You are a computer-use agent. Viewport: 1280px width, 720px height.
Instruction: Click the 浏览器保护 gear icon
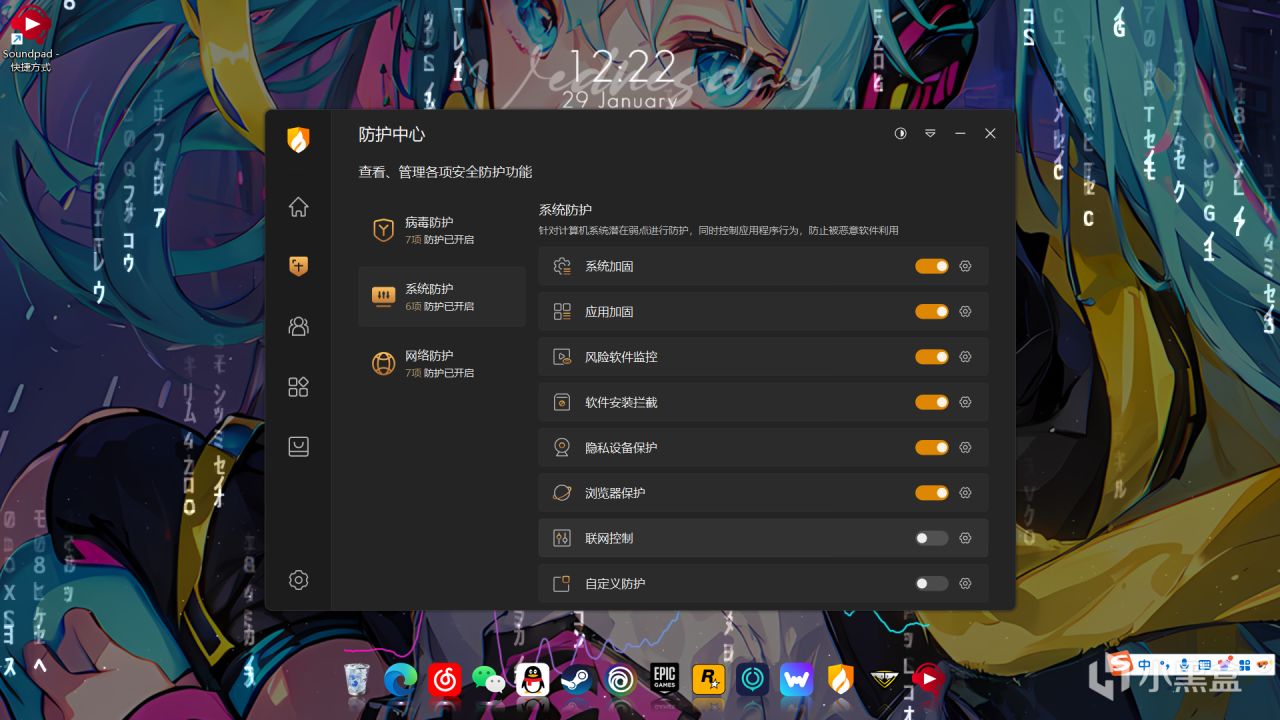click(x=965, y=492)
